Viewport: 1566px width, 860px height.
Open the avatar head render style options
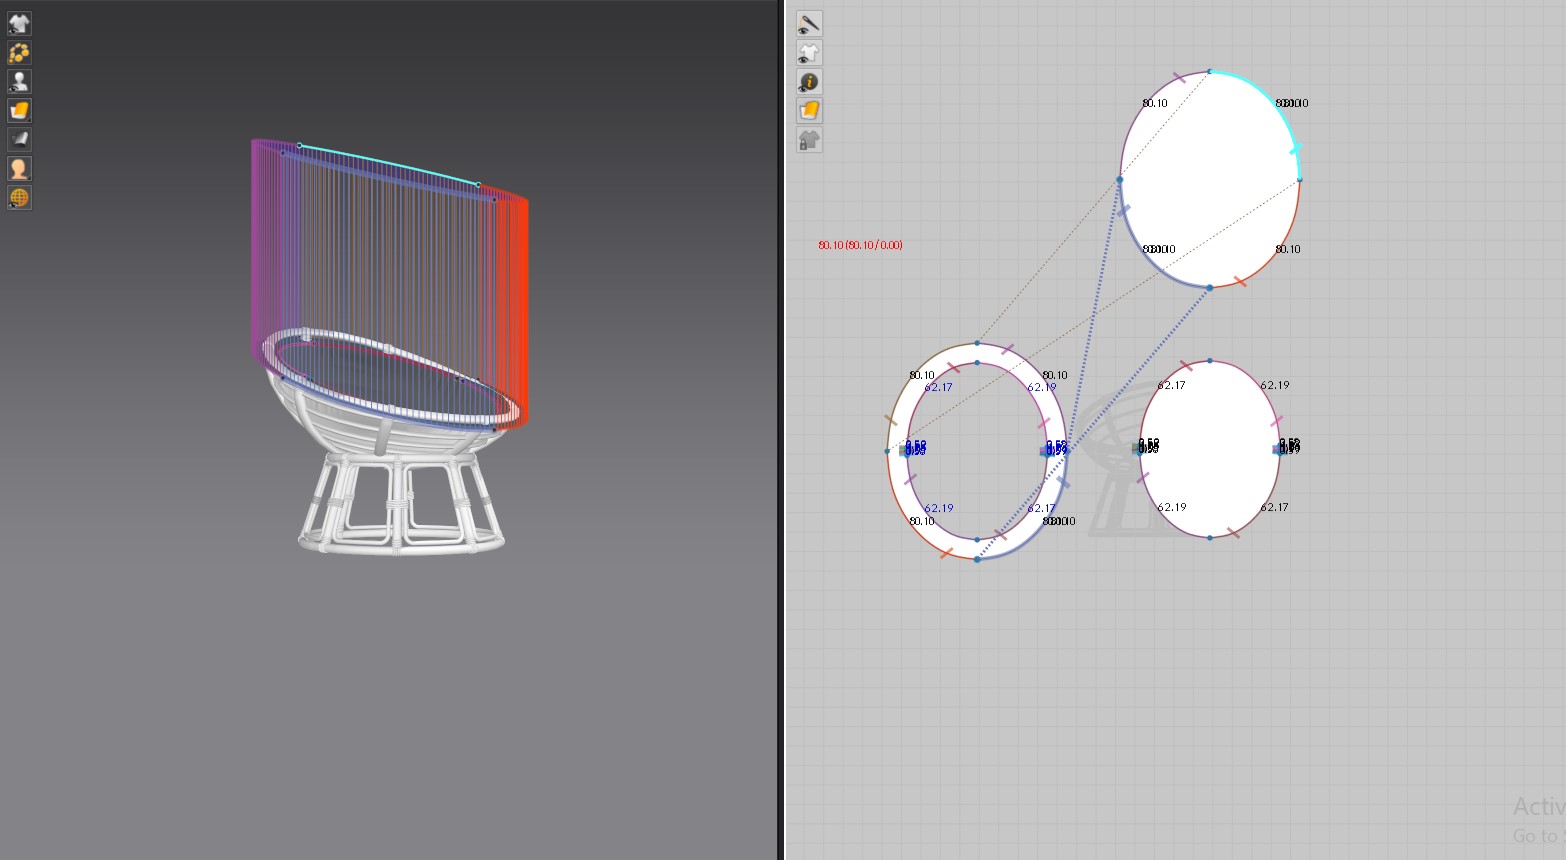[19, 168]
